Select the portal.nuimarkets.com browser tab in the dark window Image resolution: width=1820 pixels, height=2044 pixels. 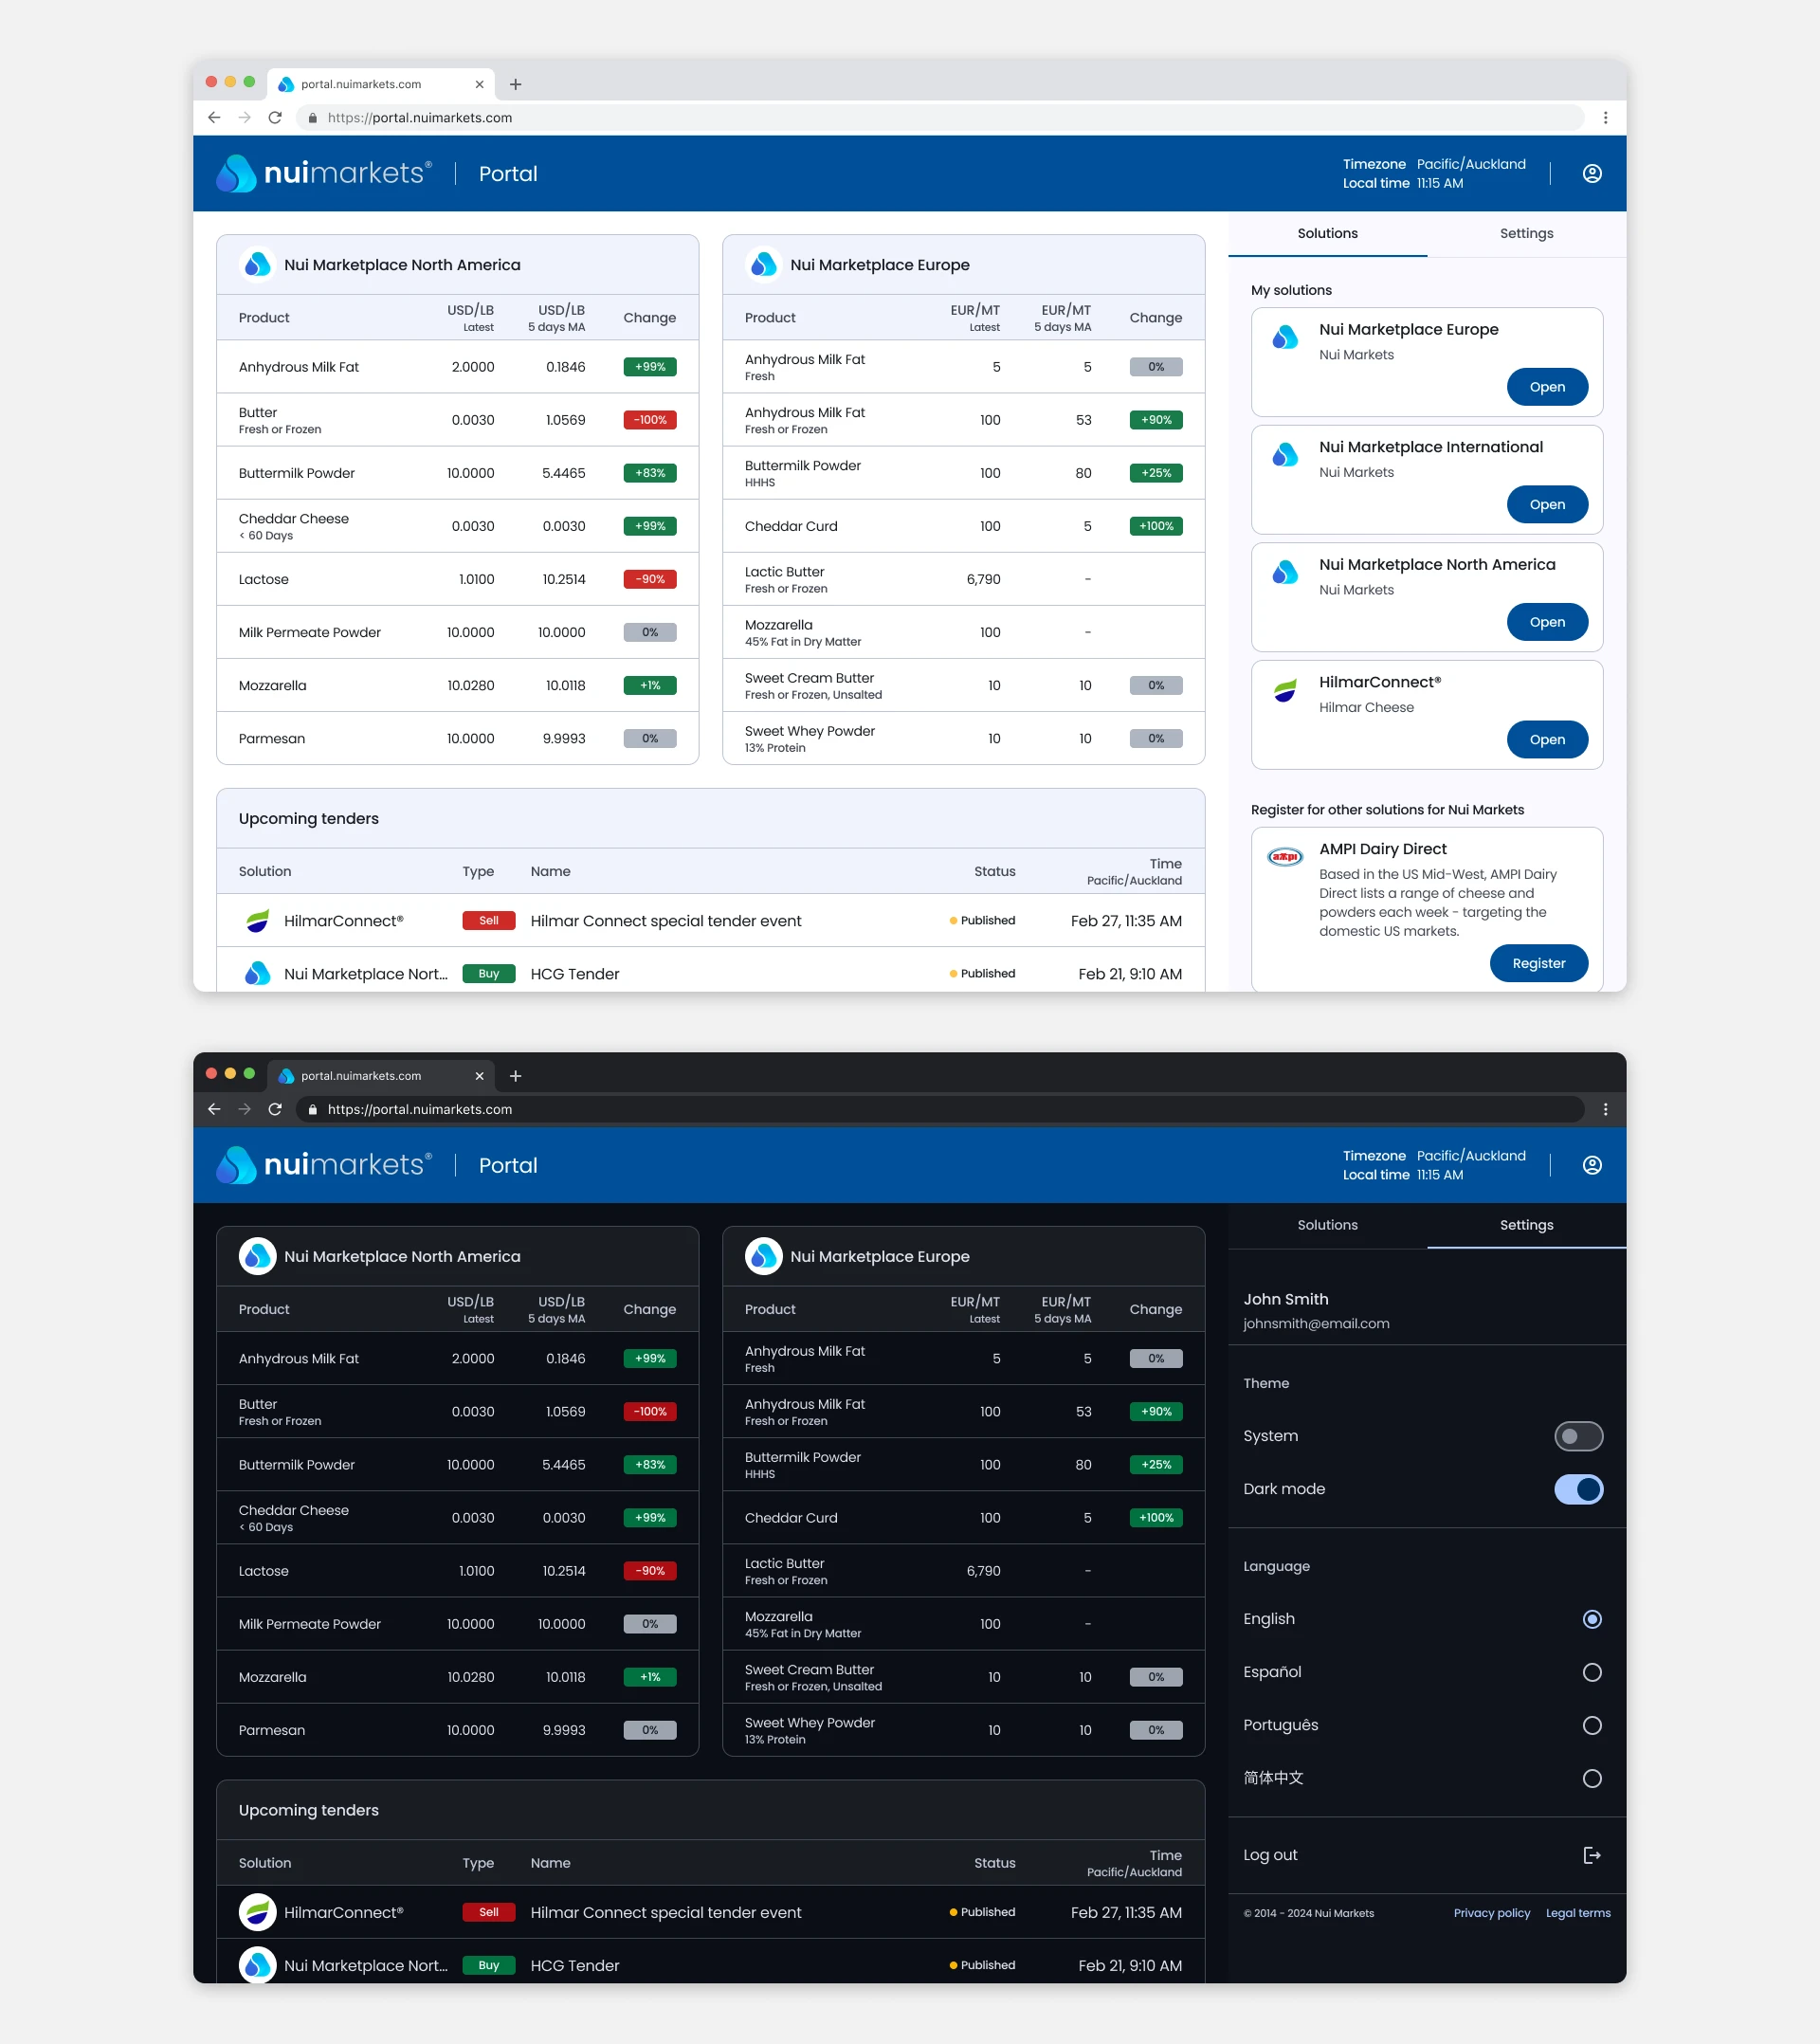[381, 1076]
